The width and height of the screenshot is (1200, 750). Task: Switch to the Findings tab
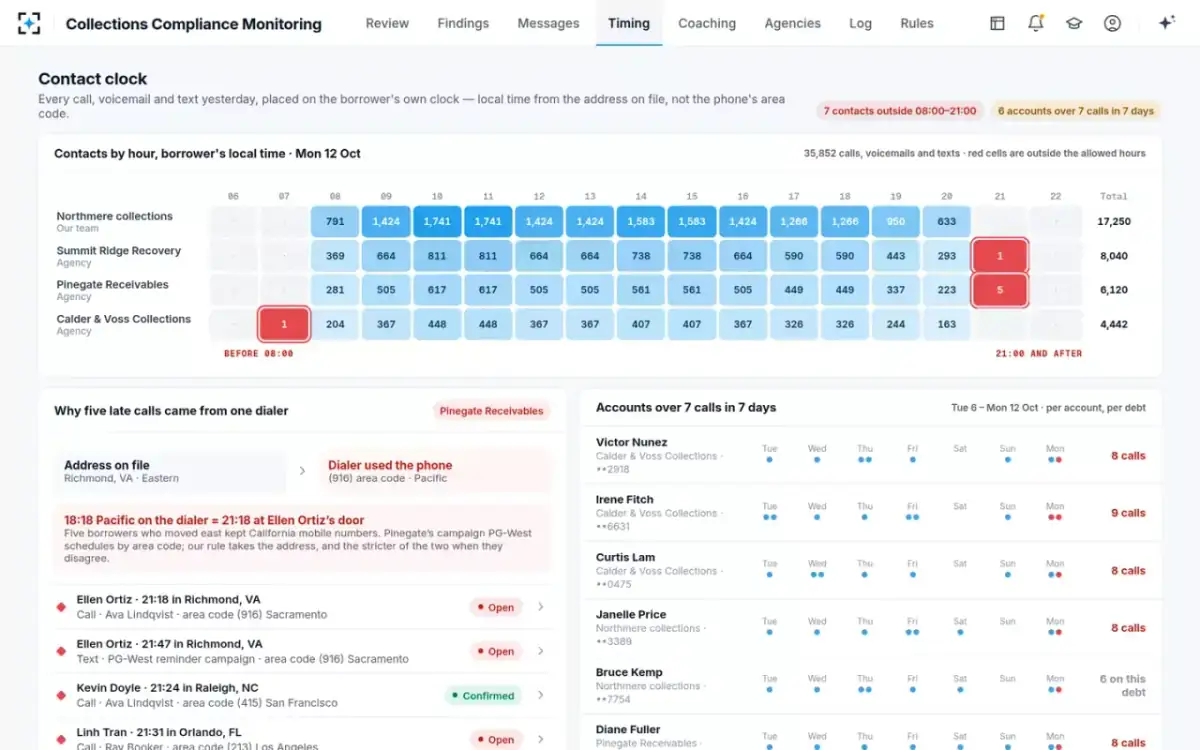(x=463, y=23)
